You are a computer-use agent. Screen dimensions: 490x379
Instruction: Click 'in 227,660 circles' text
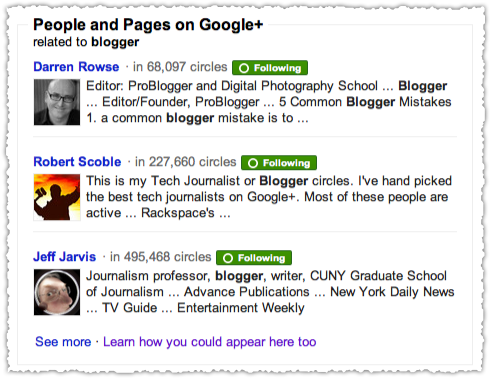[186, 162]
